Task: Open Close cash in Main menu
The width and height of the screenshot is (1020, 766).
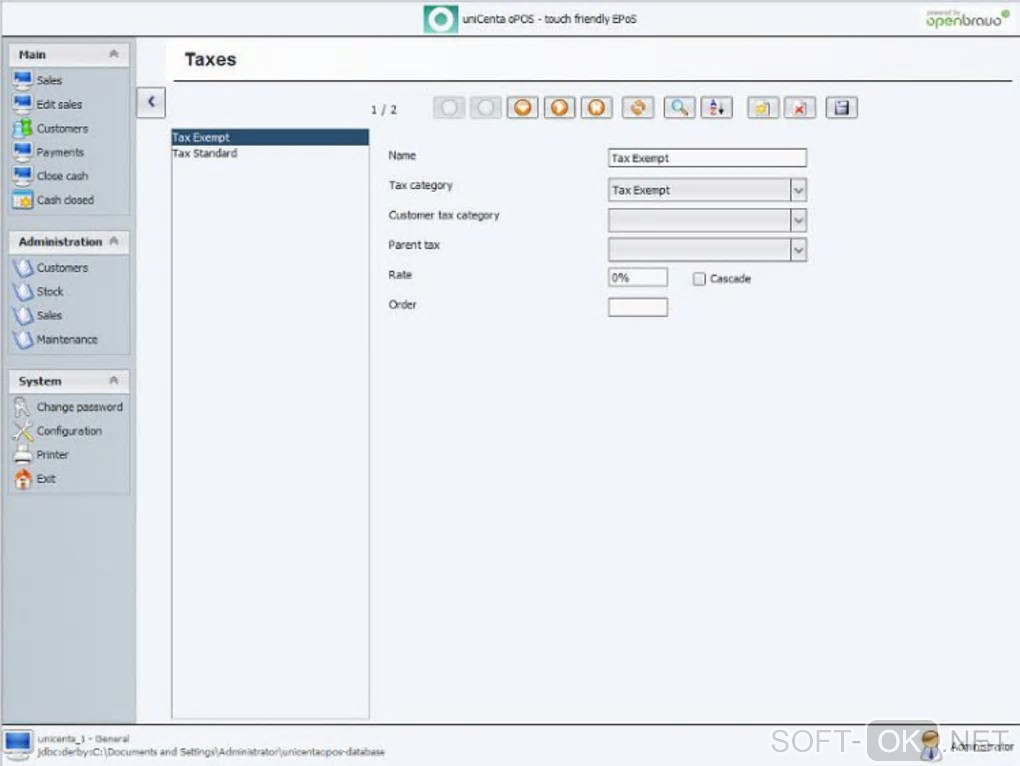Action: pyautogui.click(x=50, y=176)
